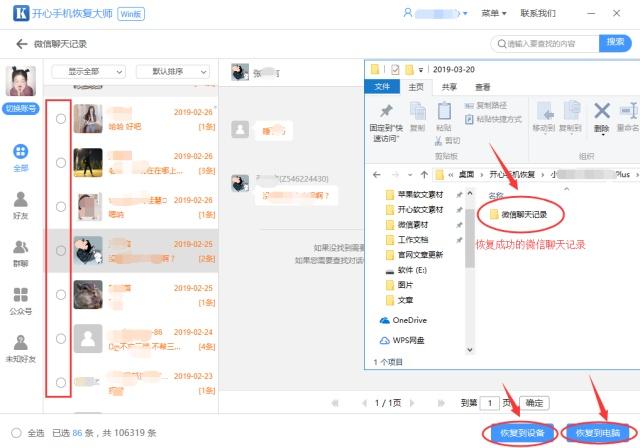Screen dimensions: 640x448
Task: Expand the account name dropdown arrow
Action: coord(465,14)
